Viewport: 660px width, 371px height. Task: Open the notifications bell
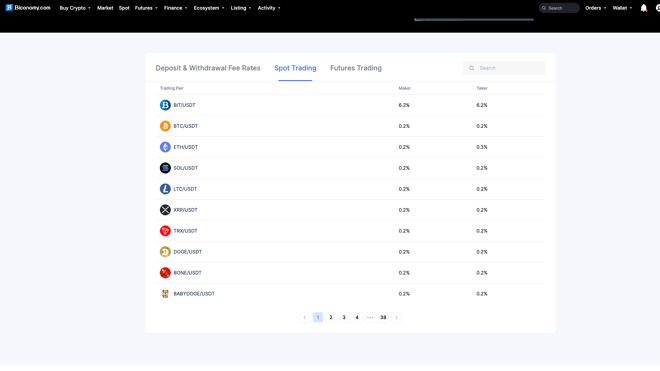click(644, 8)
